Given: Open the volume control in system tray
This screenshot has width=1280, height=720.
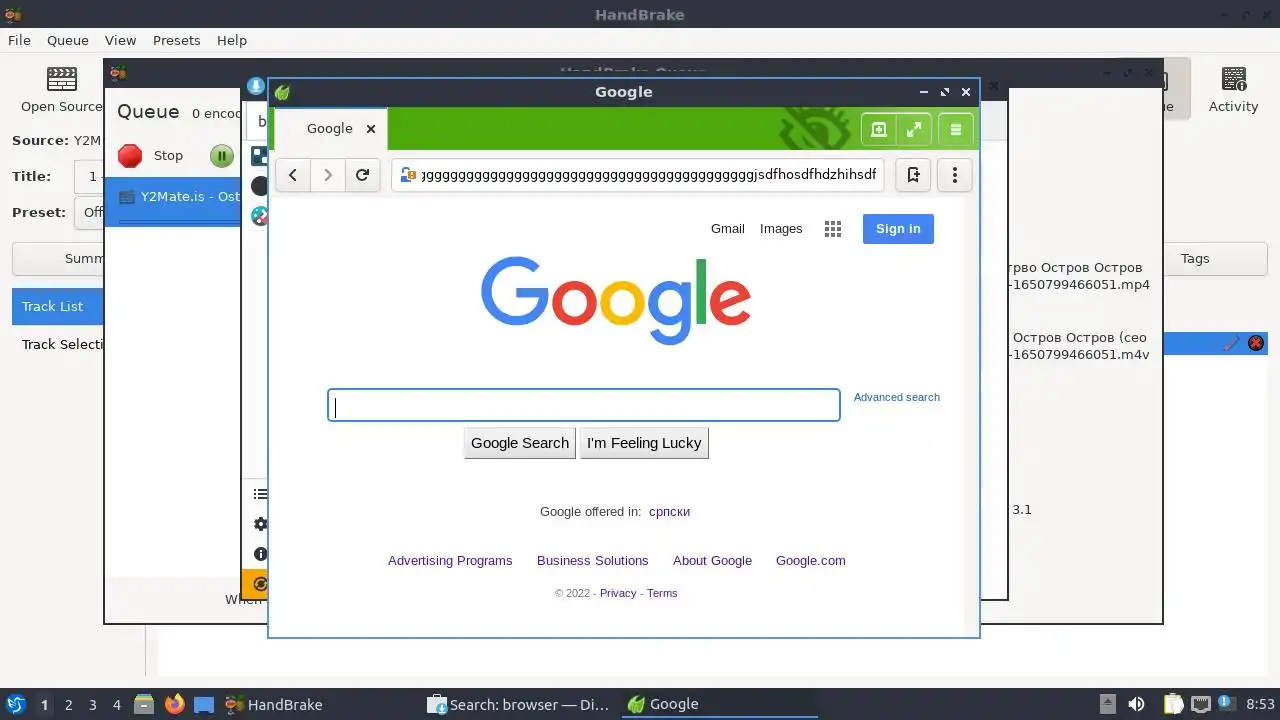Looking at the screenshot, I should coord(1137,704).
